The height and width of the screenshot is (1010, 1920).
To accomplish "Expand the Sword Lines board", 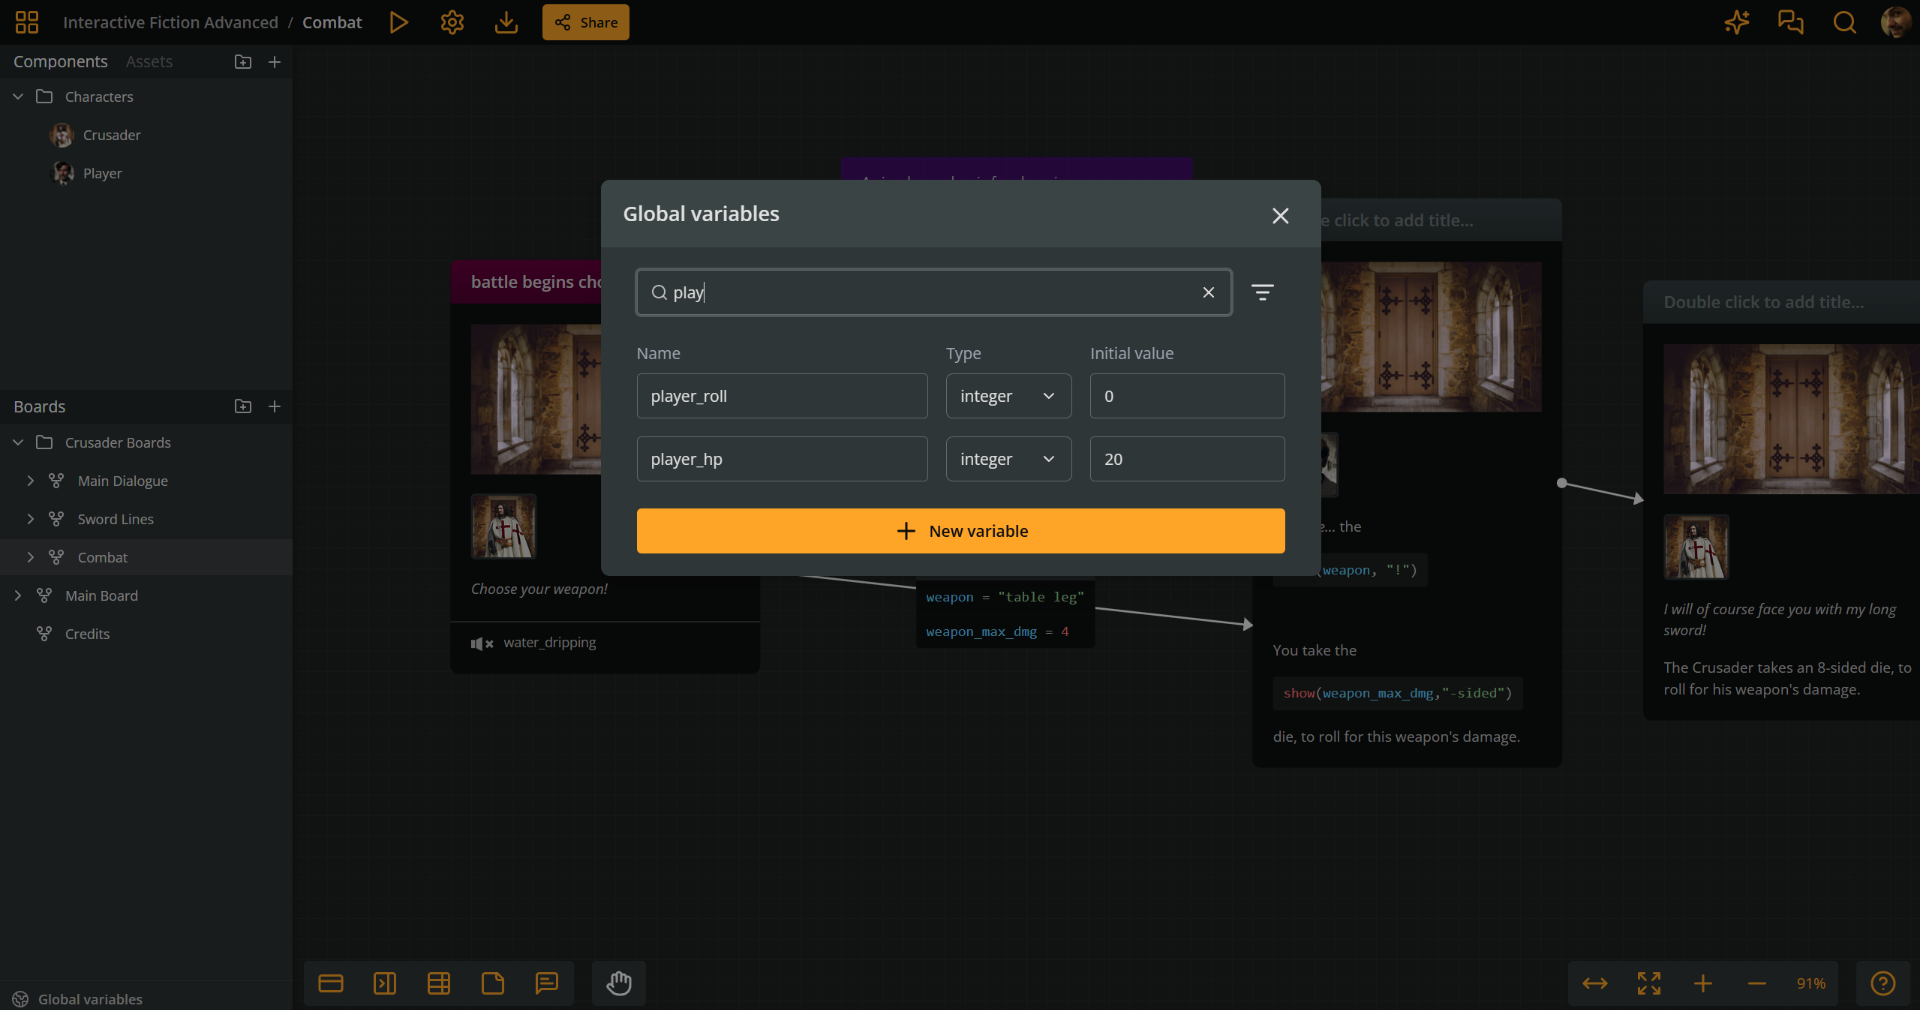I will 30,519.
